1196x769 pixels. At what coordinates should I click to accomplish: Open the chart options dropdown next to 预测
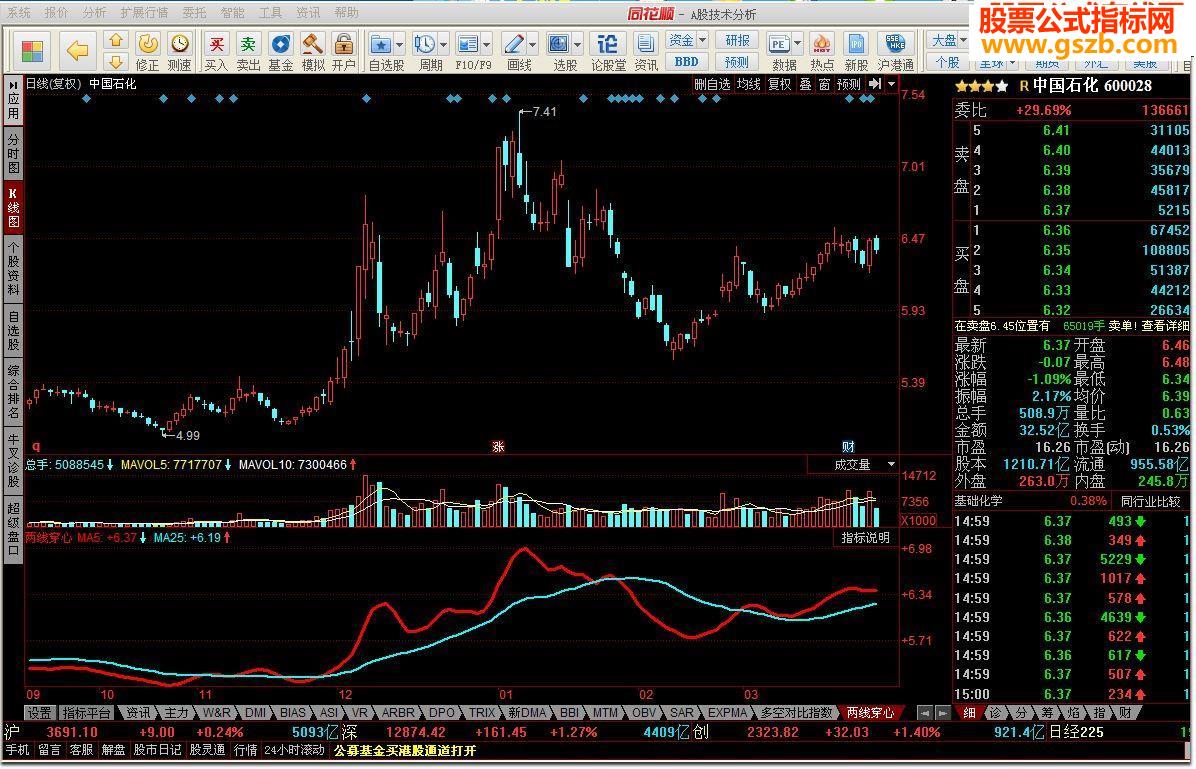(891, 84)
